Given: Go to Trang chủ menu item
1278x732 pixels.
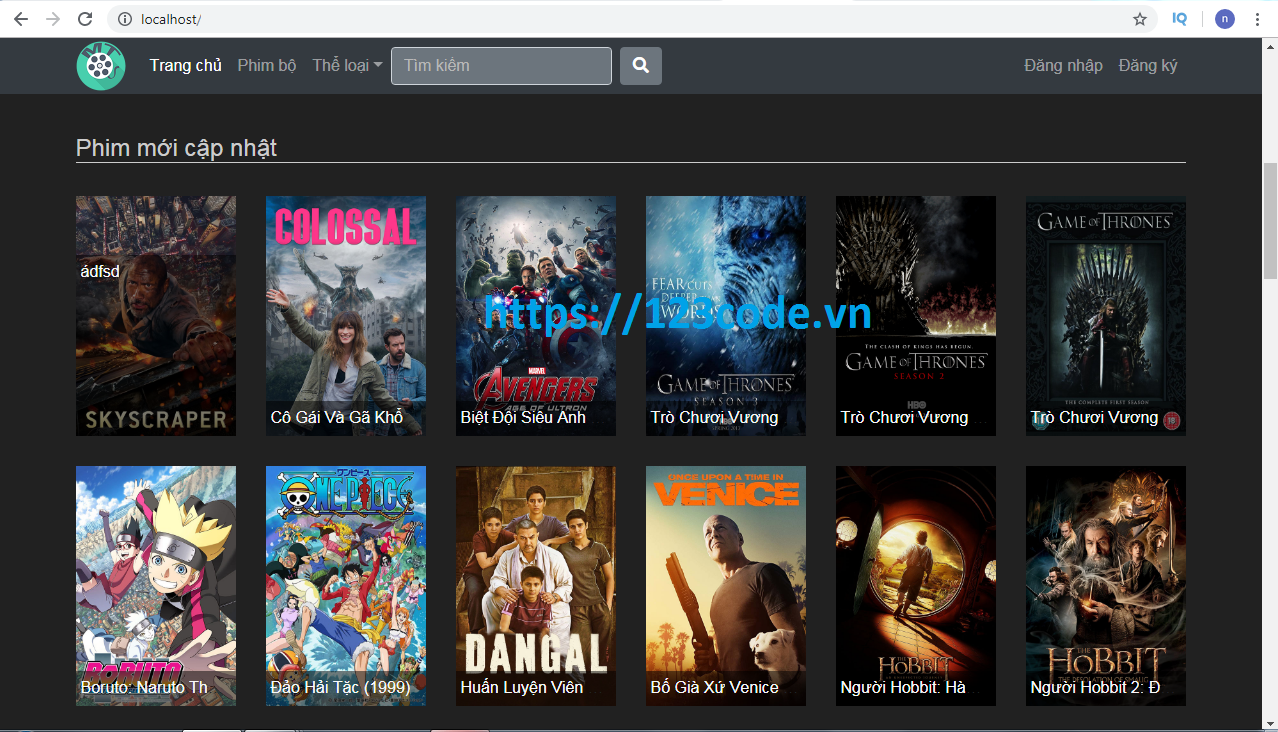Looking at the screenshot, I should pos(185,66).
